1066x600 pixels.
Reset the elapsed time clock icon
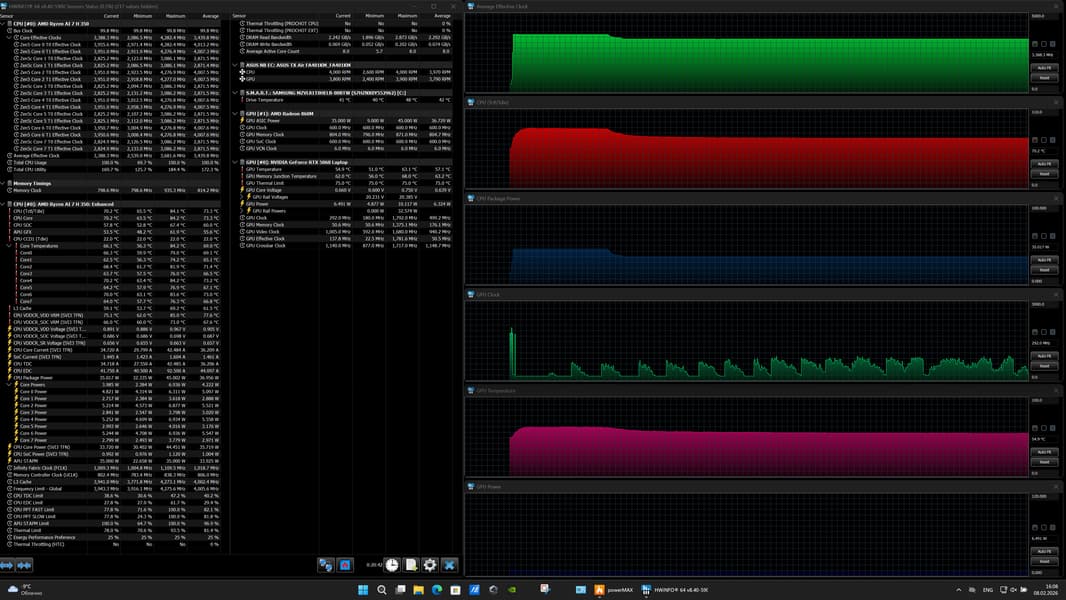point(392,565)
